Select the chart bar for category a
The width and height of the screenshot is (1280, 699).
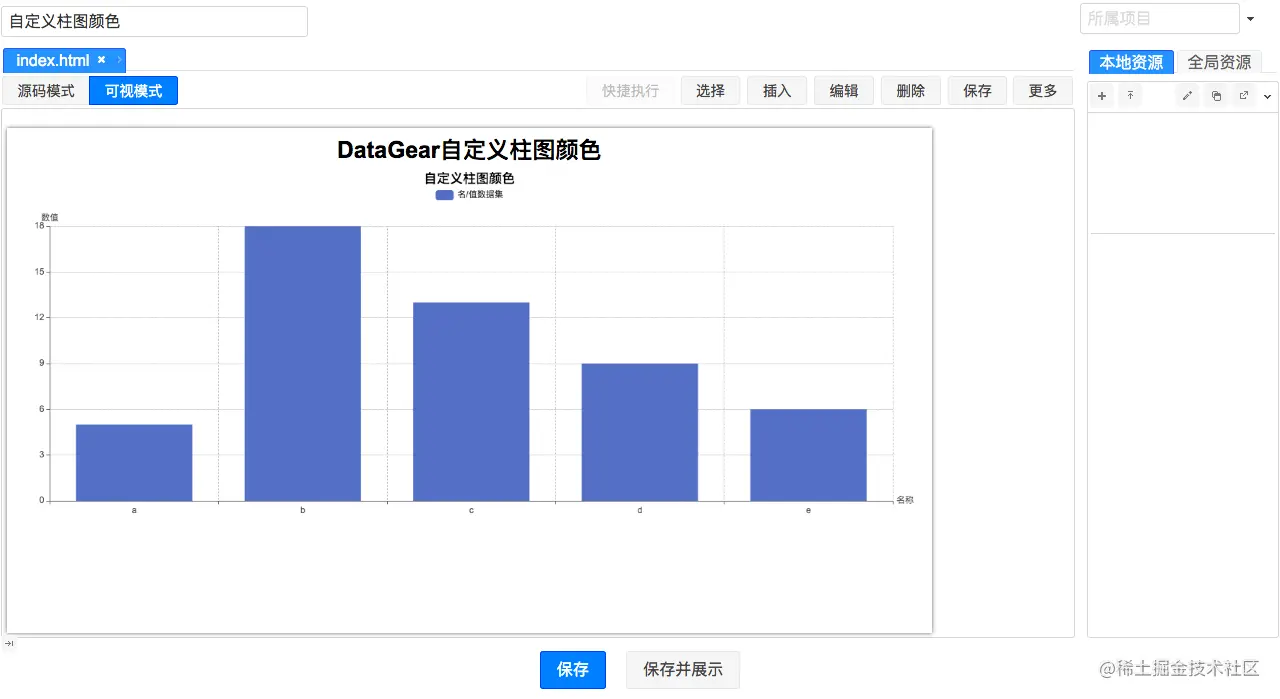click(x=134, y=463)
